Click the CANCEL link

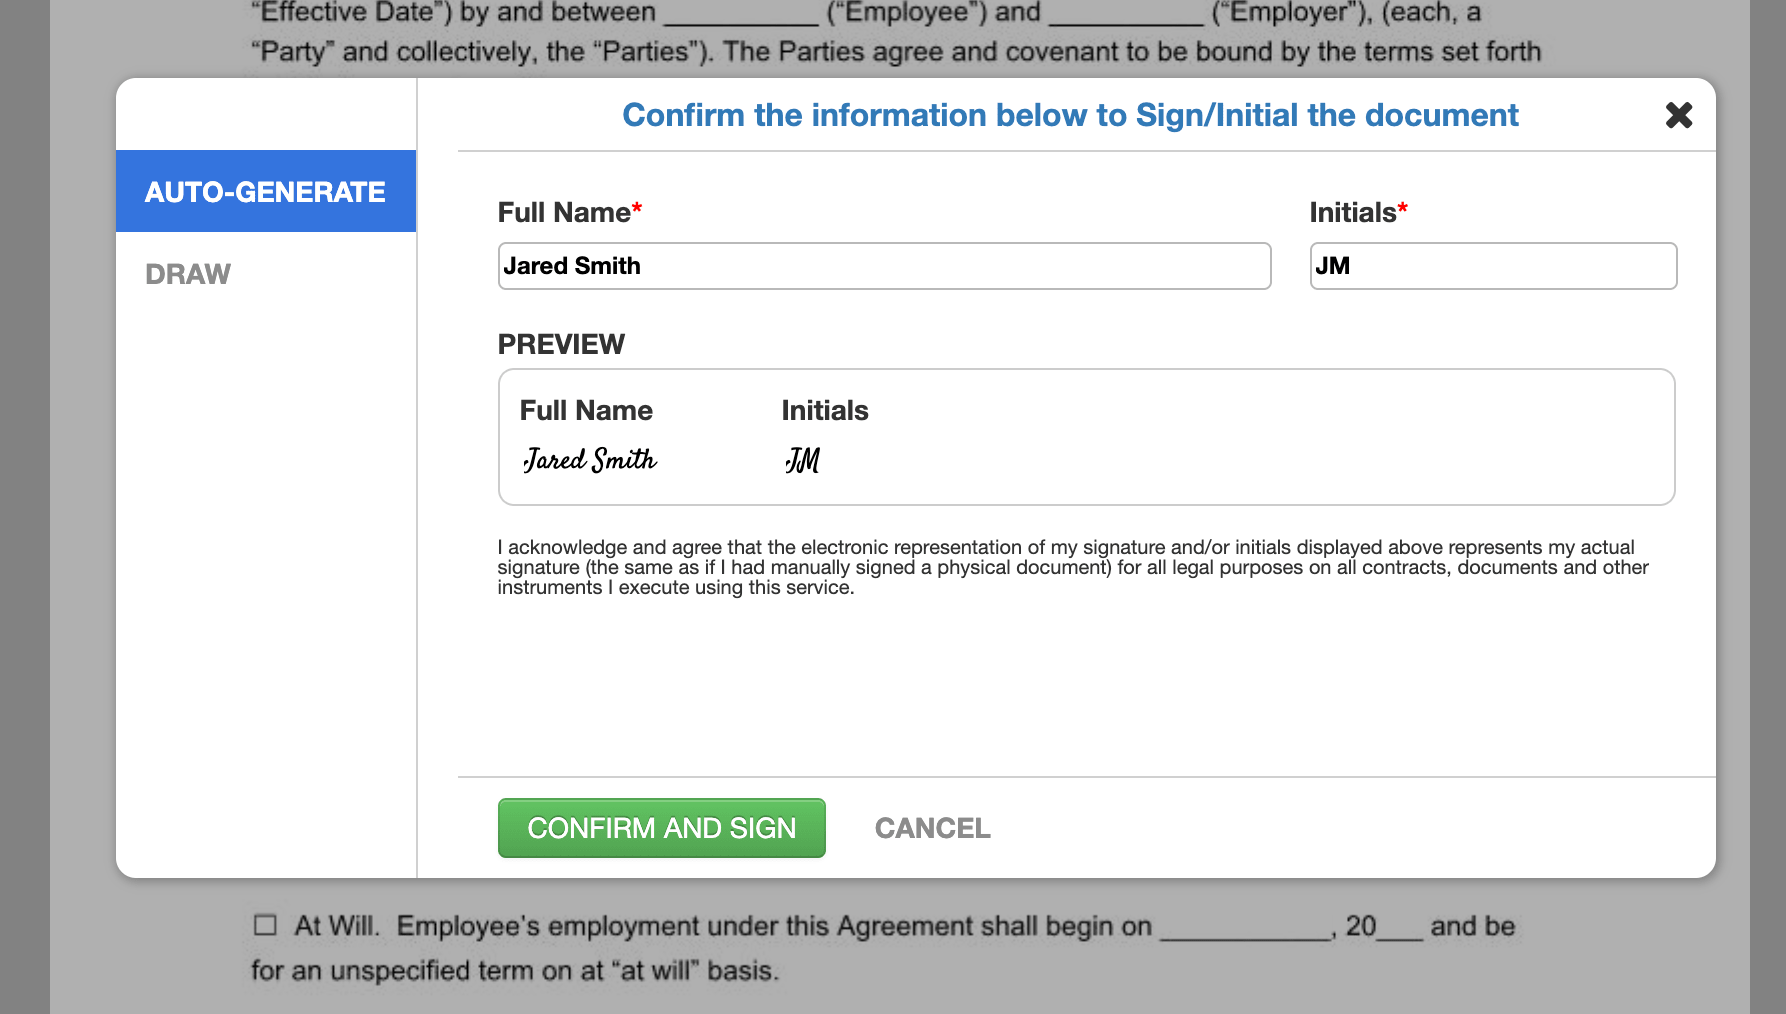[932, 828]
